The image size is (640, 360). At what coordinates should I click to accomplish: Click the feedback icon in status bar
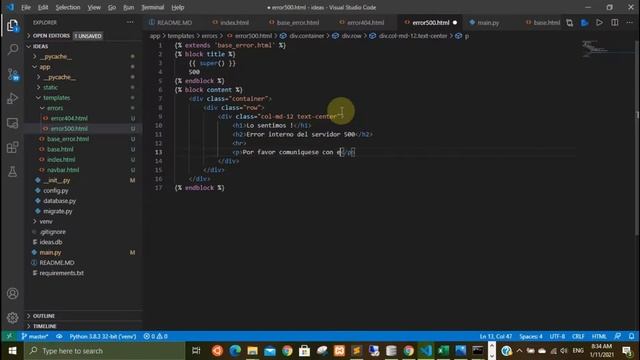point(618,336)
